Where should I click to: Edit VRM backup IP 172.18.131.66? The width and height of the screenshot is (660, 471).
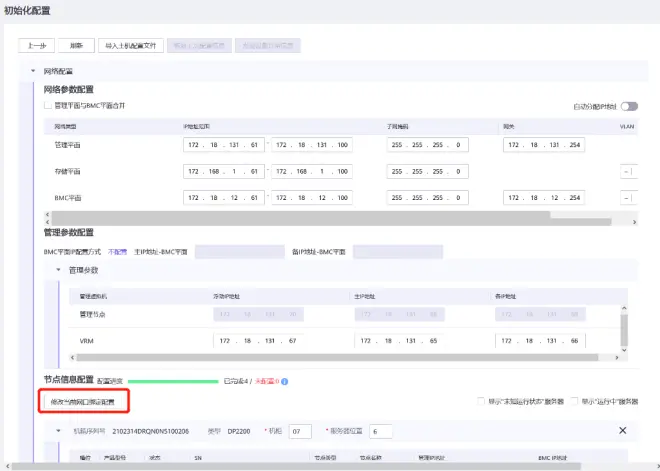[540, 341]
